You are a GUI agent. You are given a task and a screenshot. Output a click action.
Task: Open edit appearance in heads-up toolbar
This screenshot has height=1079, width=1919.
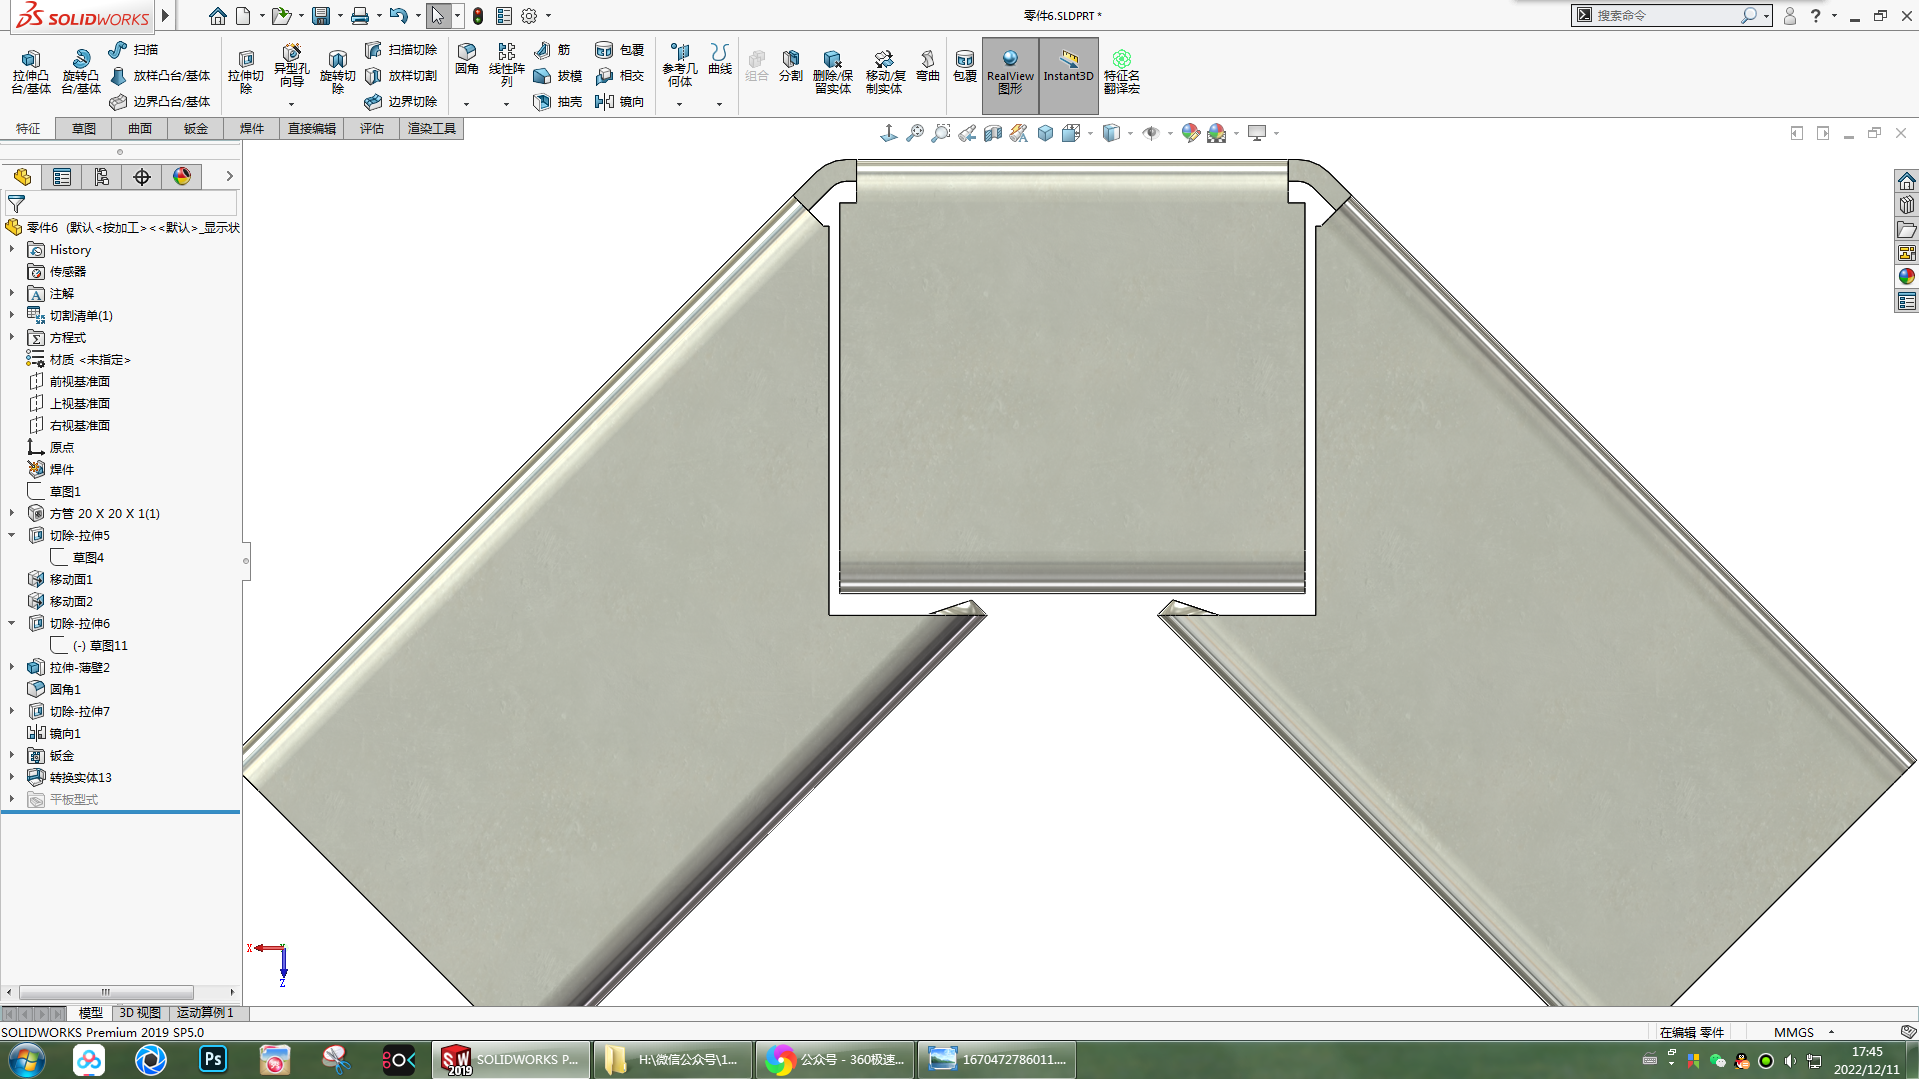coord(1190,133)
